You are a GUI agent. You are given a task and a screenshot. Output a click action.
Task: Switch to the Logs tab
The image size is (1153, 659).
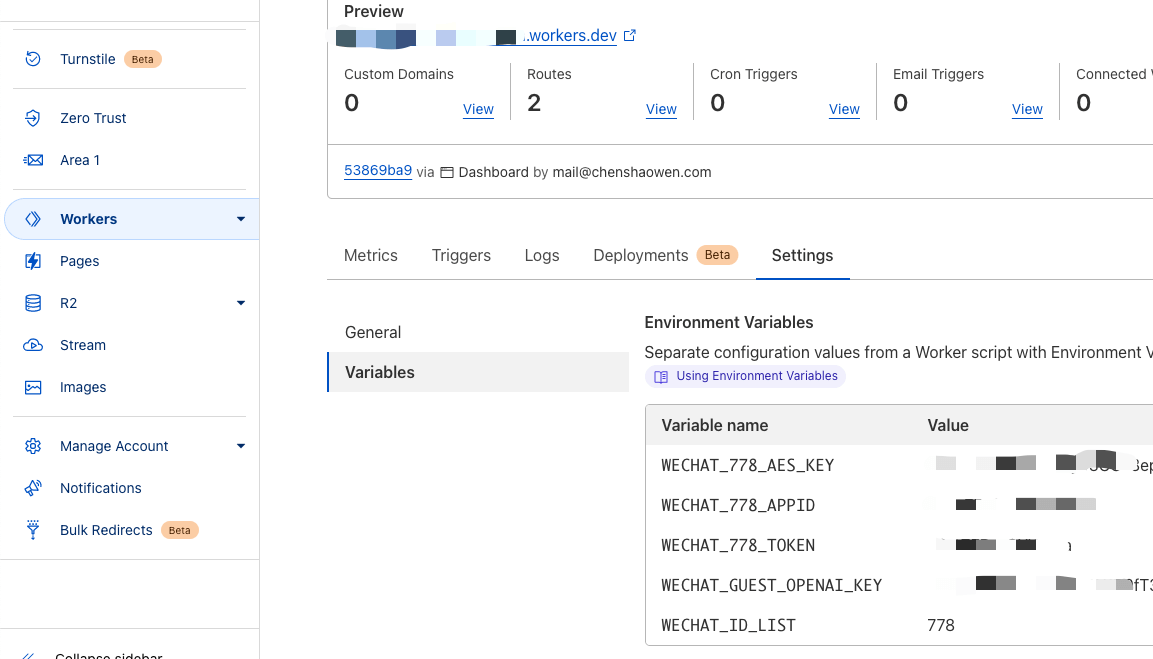pyautogui.click(x=542, y=255)
